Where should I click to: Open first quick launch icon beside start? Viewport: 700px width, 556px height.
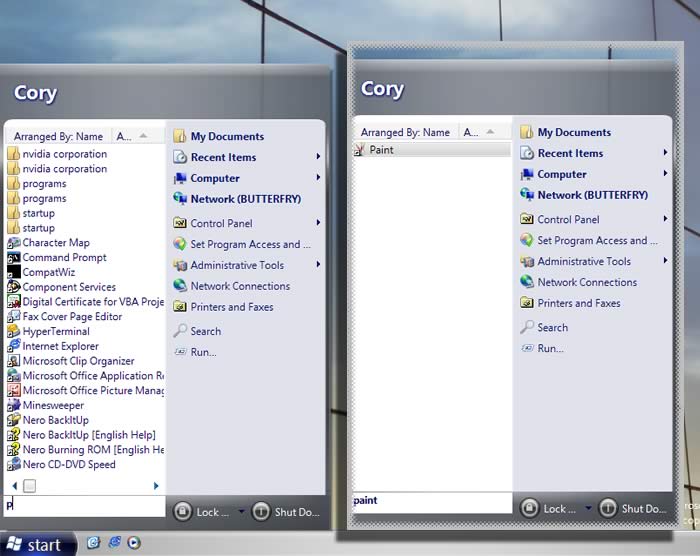[x=93, y=542]
